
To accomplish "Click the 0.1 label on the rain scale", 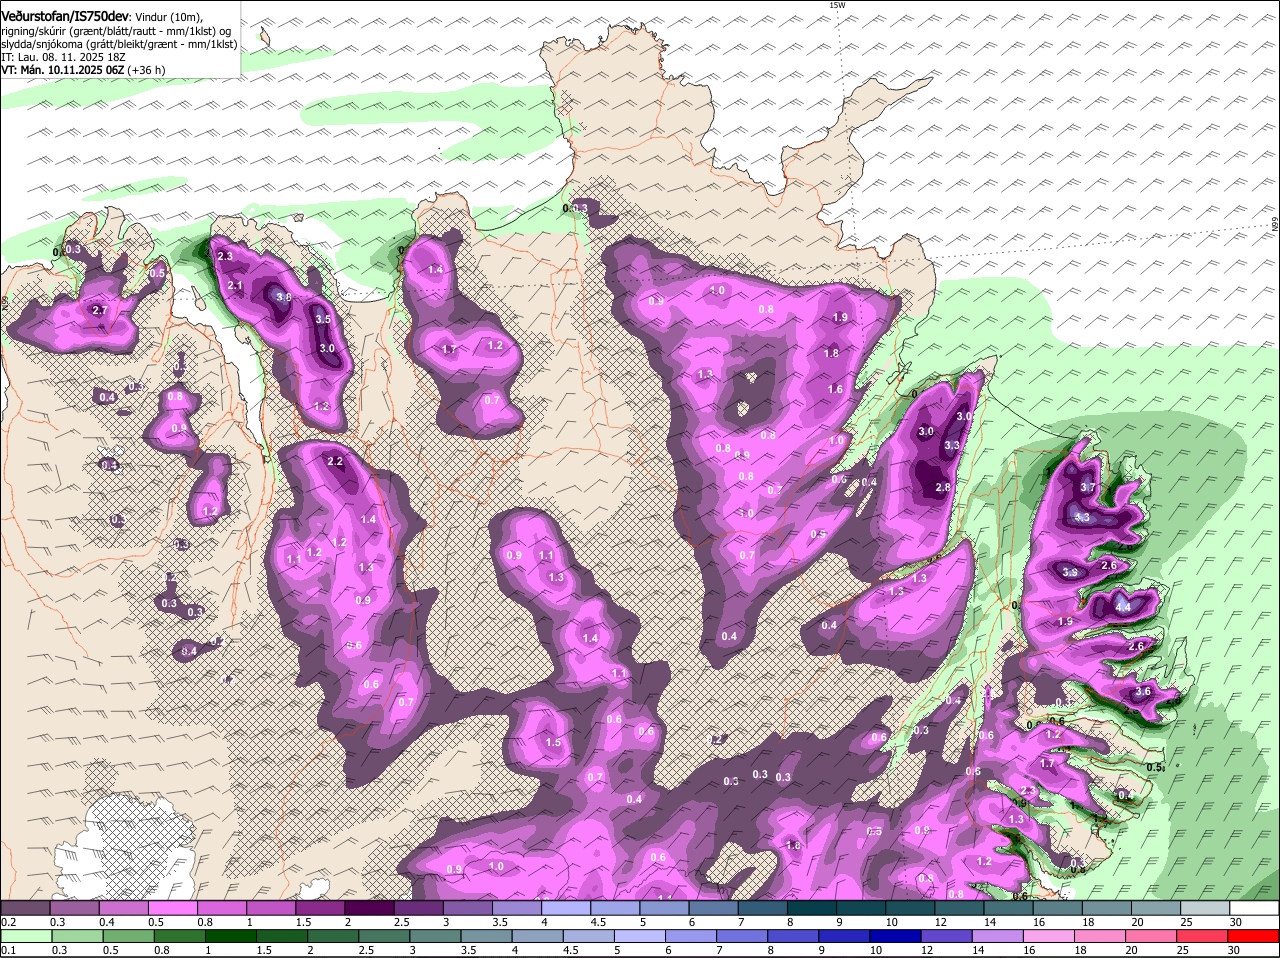I will (x=8, y=949).
